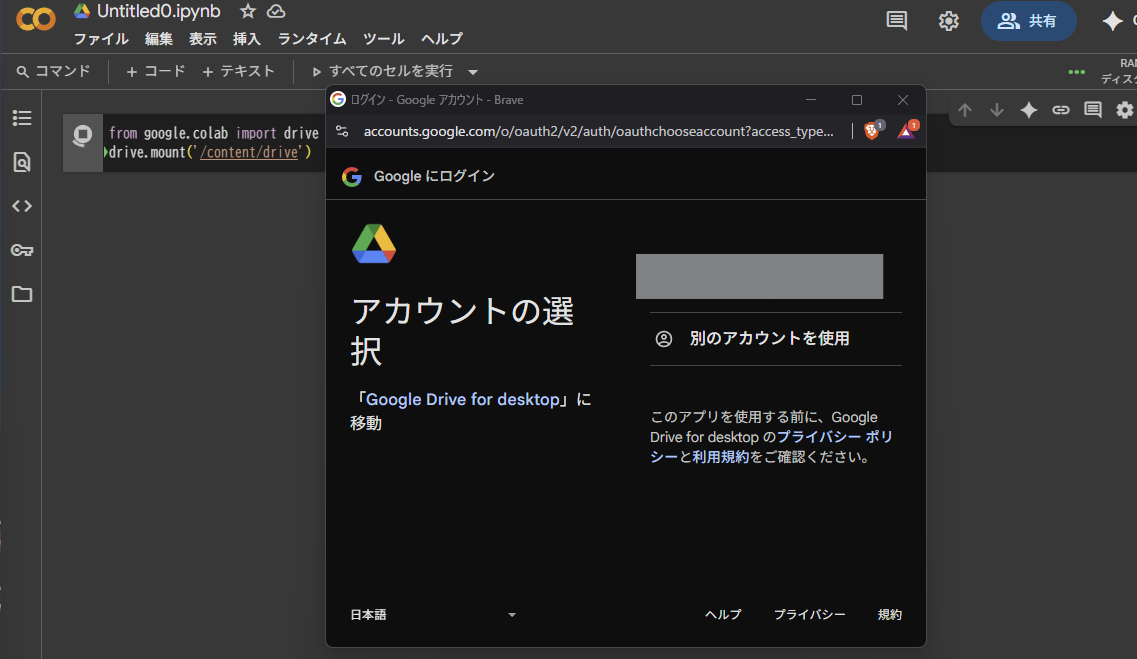Viewport: 1137px width, 659px height.
Task: Open the files folder sidebar icon
Action: click(x=22, y=294)
